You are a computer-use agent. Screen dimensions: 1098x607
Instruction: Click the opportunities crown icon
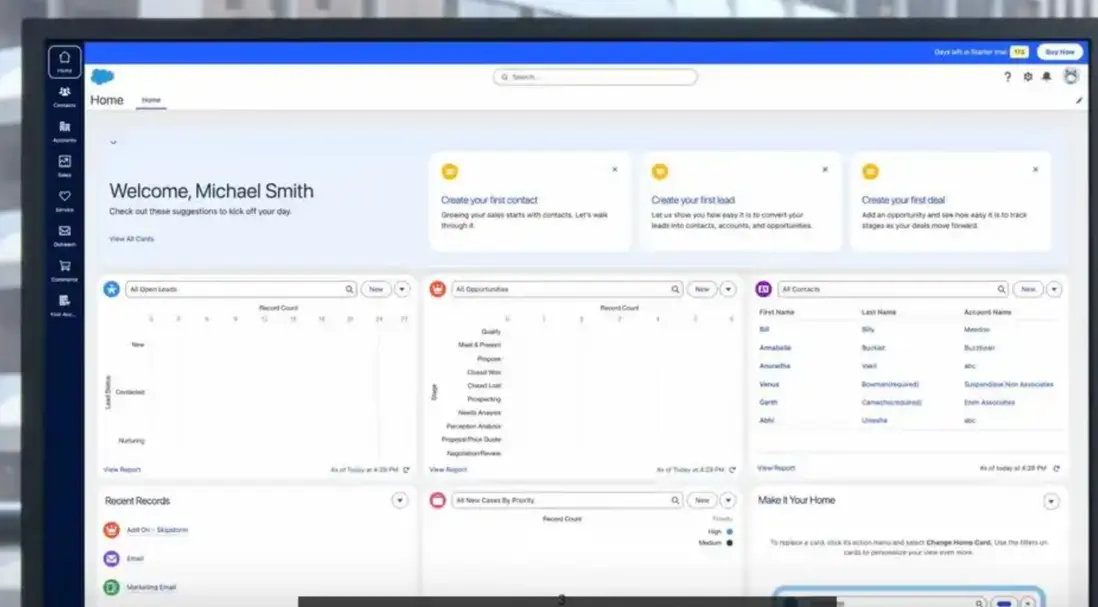[x=438, y=288]
